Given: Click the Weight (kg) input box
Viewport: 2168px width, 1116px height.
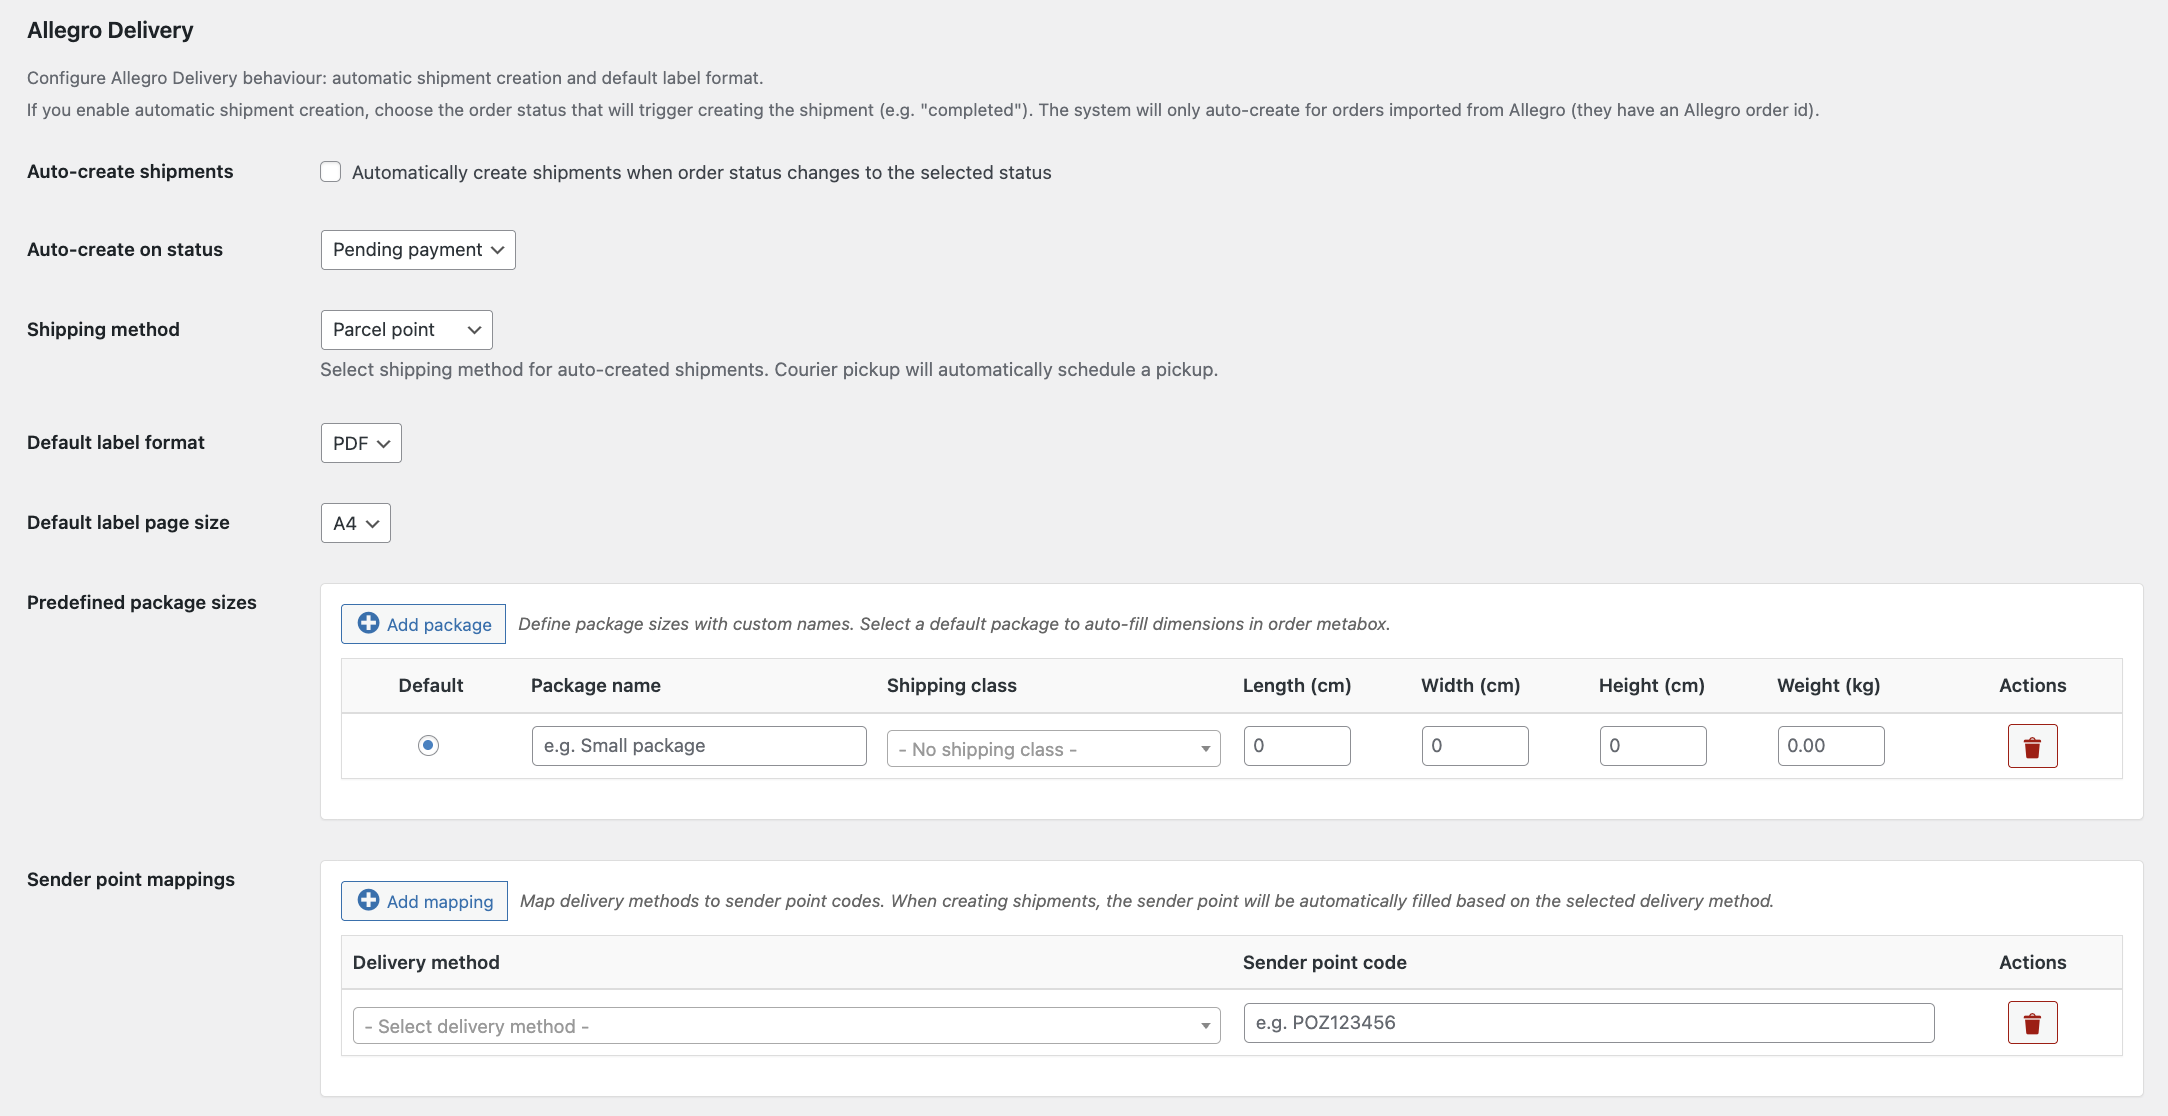Looking at the screenshot, I should tap(1831, 746).
